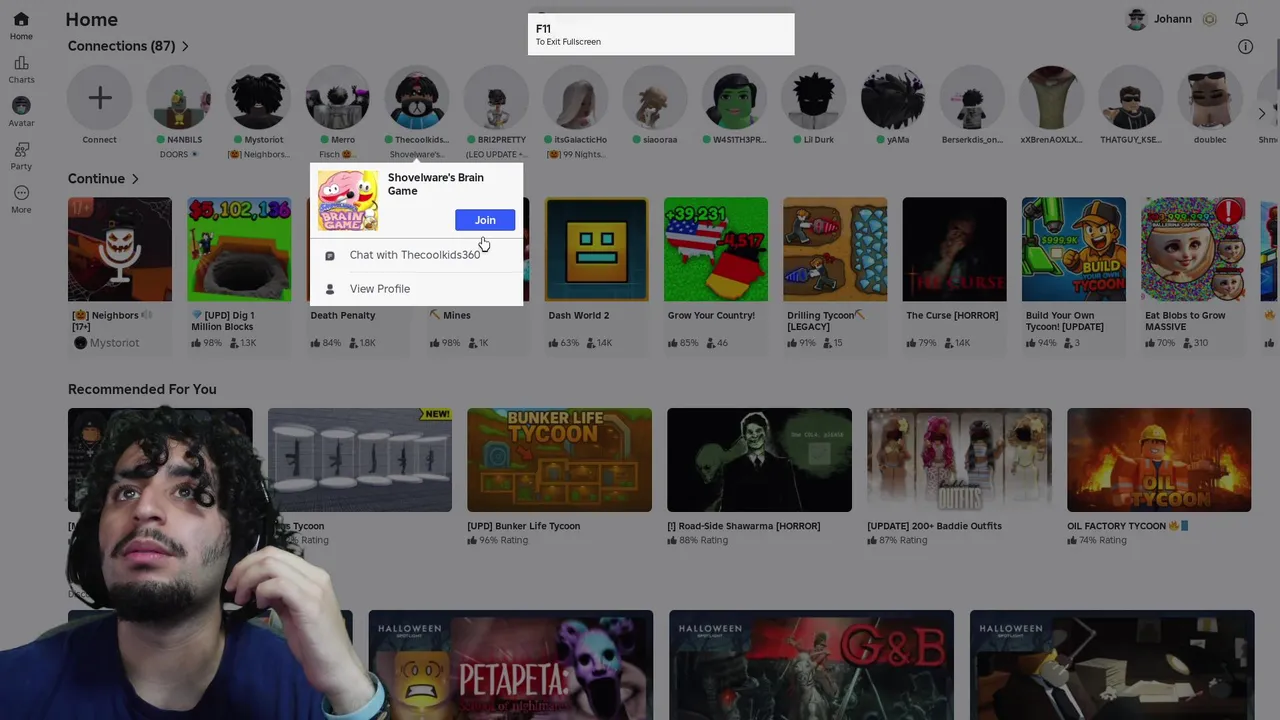Open the Party sidebar icon
The height and width of the screenshot is (720, 1280).
[21, 150]
